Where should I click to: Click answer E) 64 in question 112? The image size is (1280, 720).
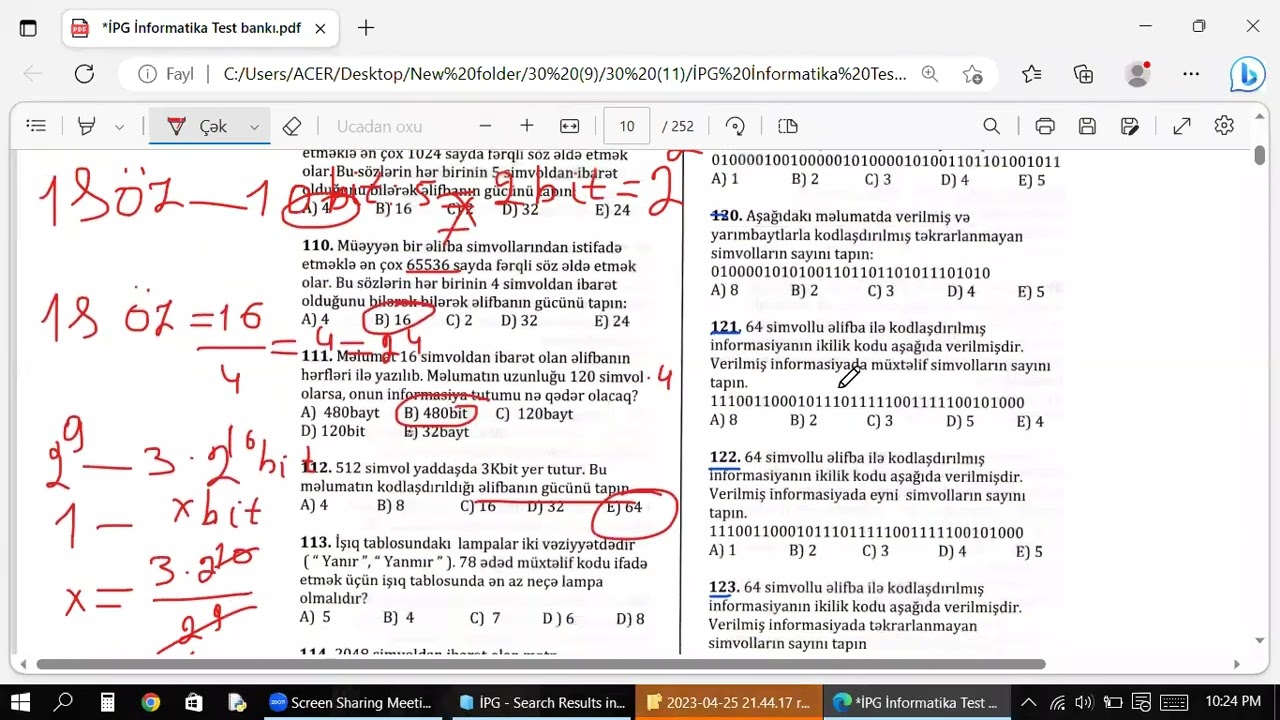click(623, 507)
